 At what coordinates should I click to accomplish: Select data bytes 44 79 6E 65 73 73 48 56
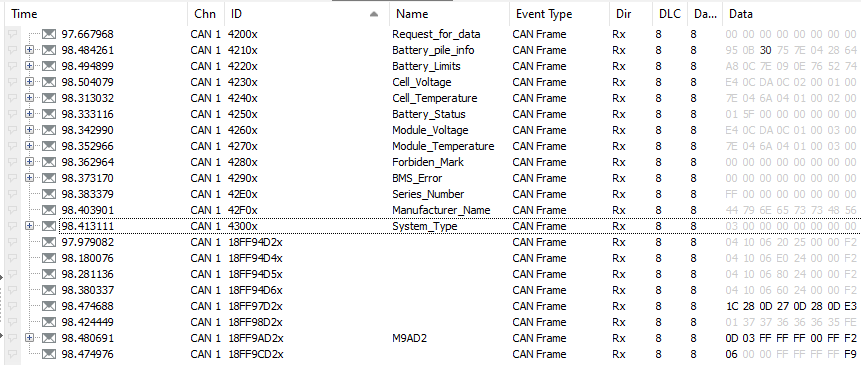(x=792, y=210)
